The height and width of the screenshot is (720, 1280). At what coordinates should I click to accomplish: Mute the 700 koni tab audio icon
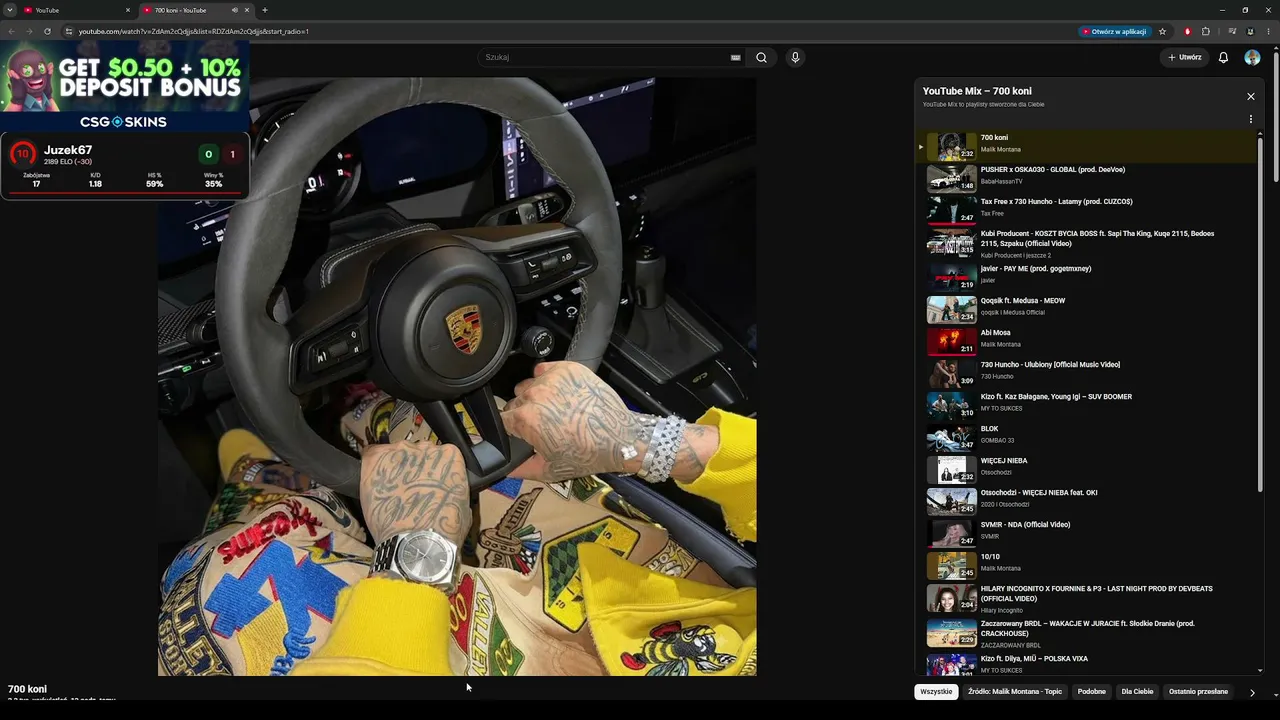click(x=235, y=10)
